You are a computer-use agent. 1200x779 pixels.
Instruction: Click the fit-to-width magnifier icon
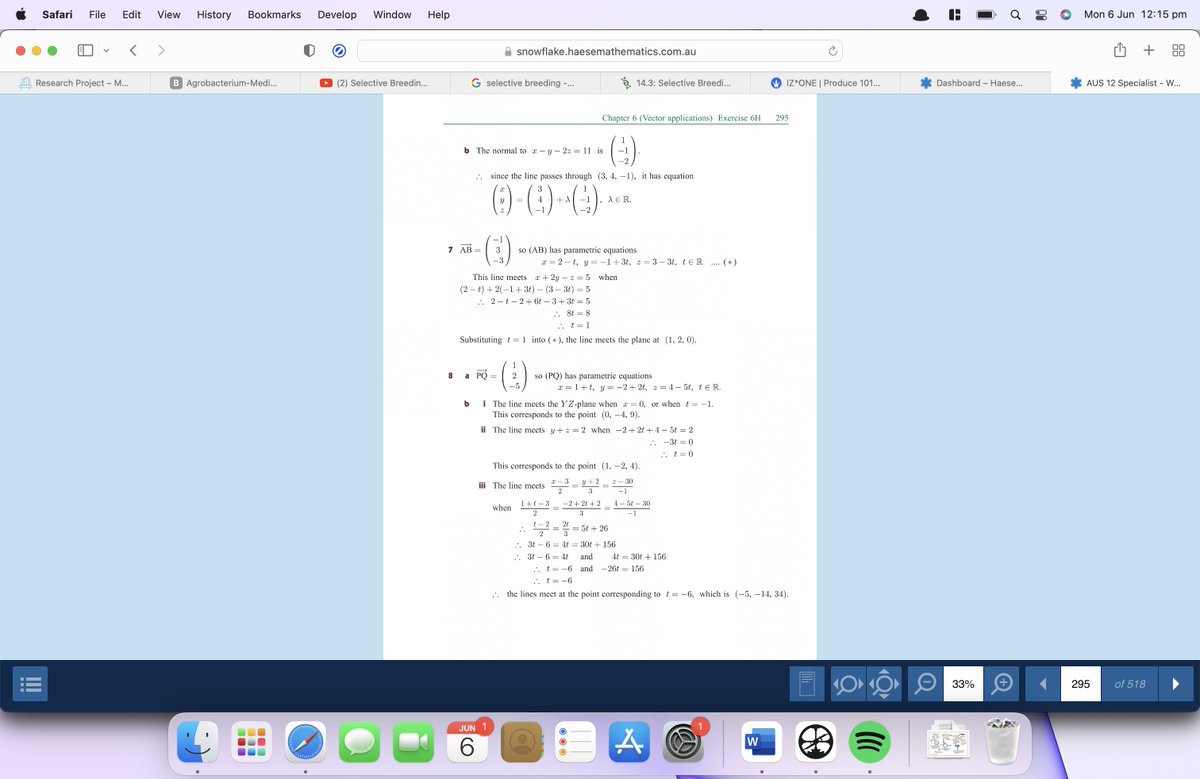[x=848, y=685]
